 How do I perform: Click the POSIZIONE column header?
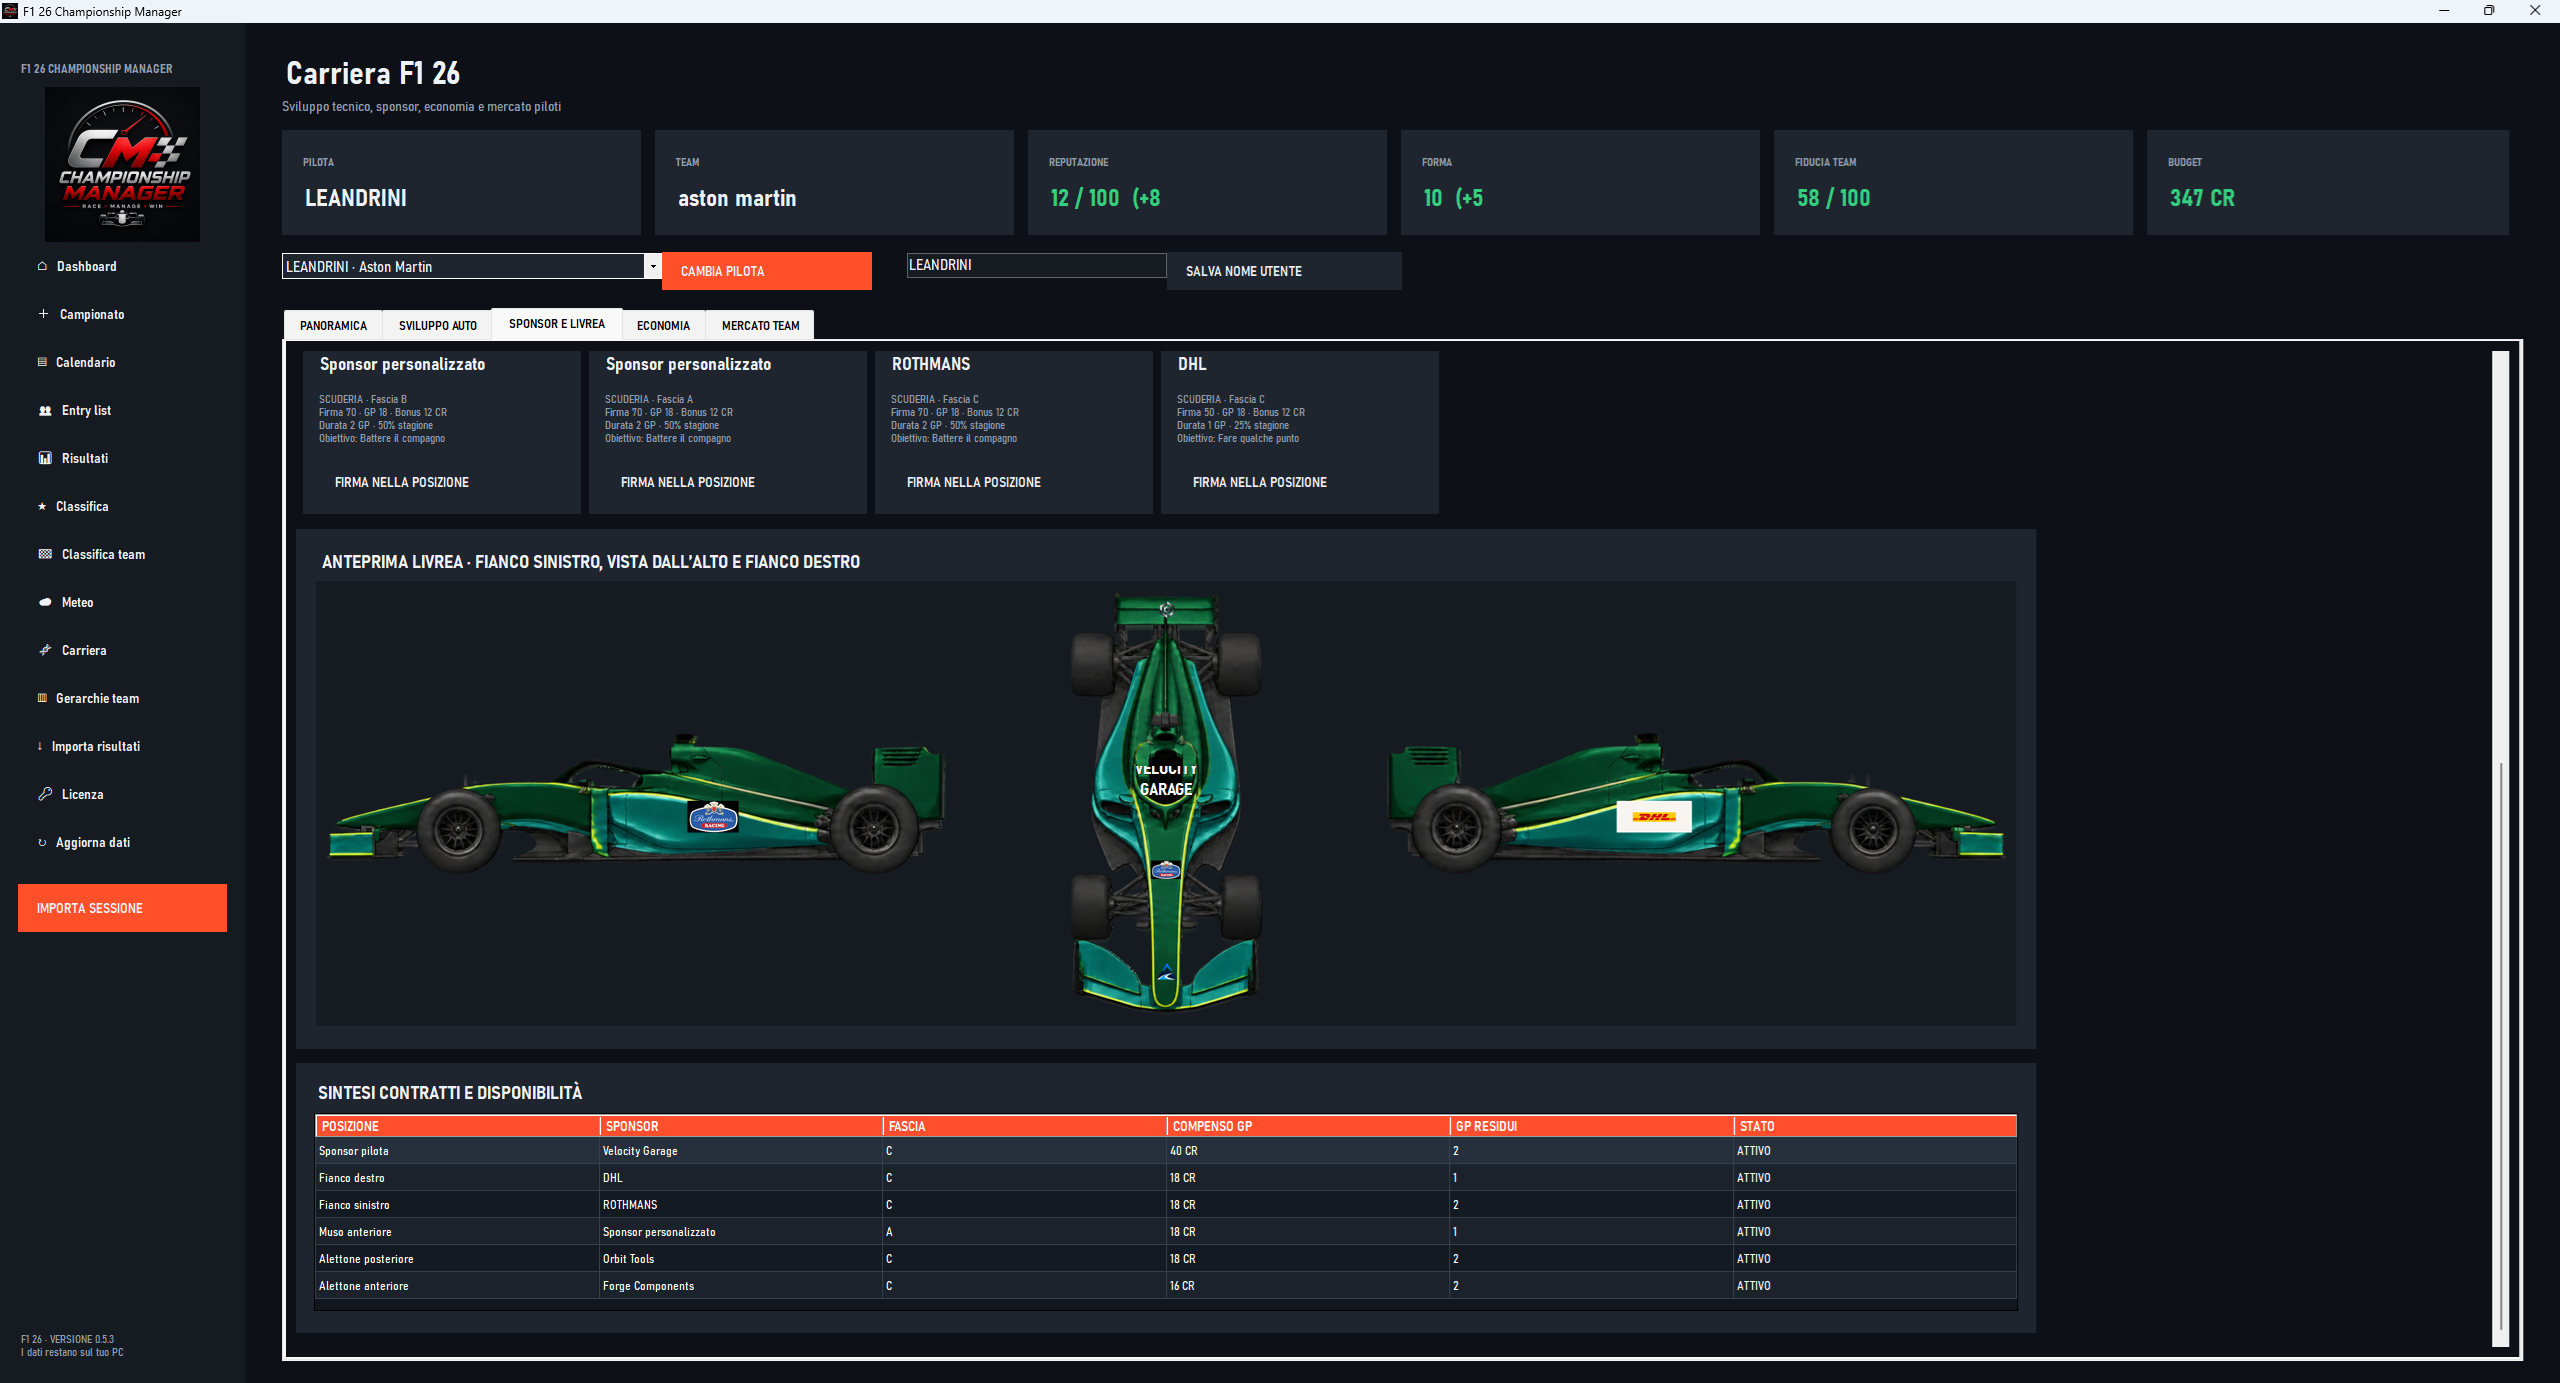point(457,1126)
